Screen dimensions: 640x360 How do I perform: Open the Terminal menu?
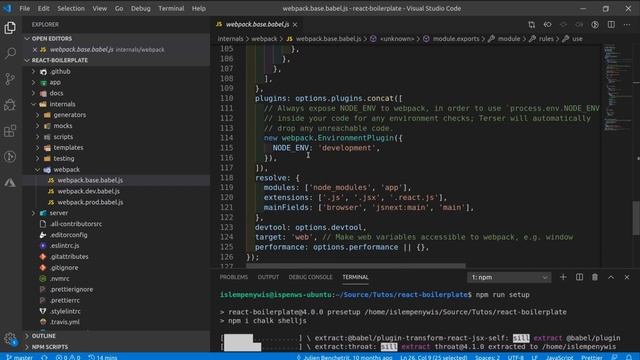pyautogui.click(x=171, y=8)
